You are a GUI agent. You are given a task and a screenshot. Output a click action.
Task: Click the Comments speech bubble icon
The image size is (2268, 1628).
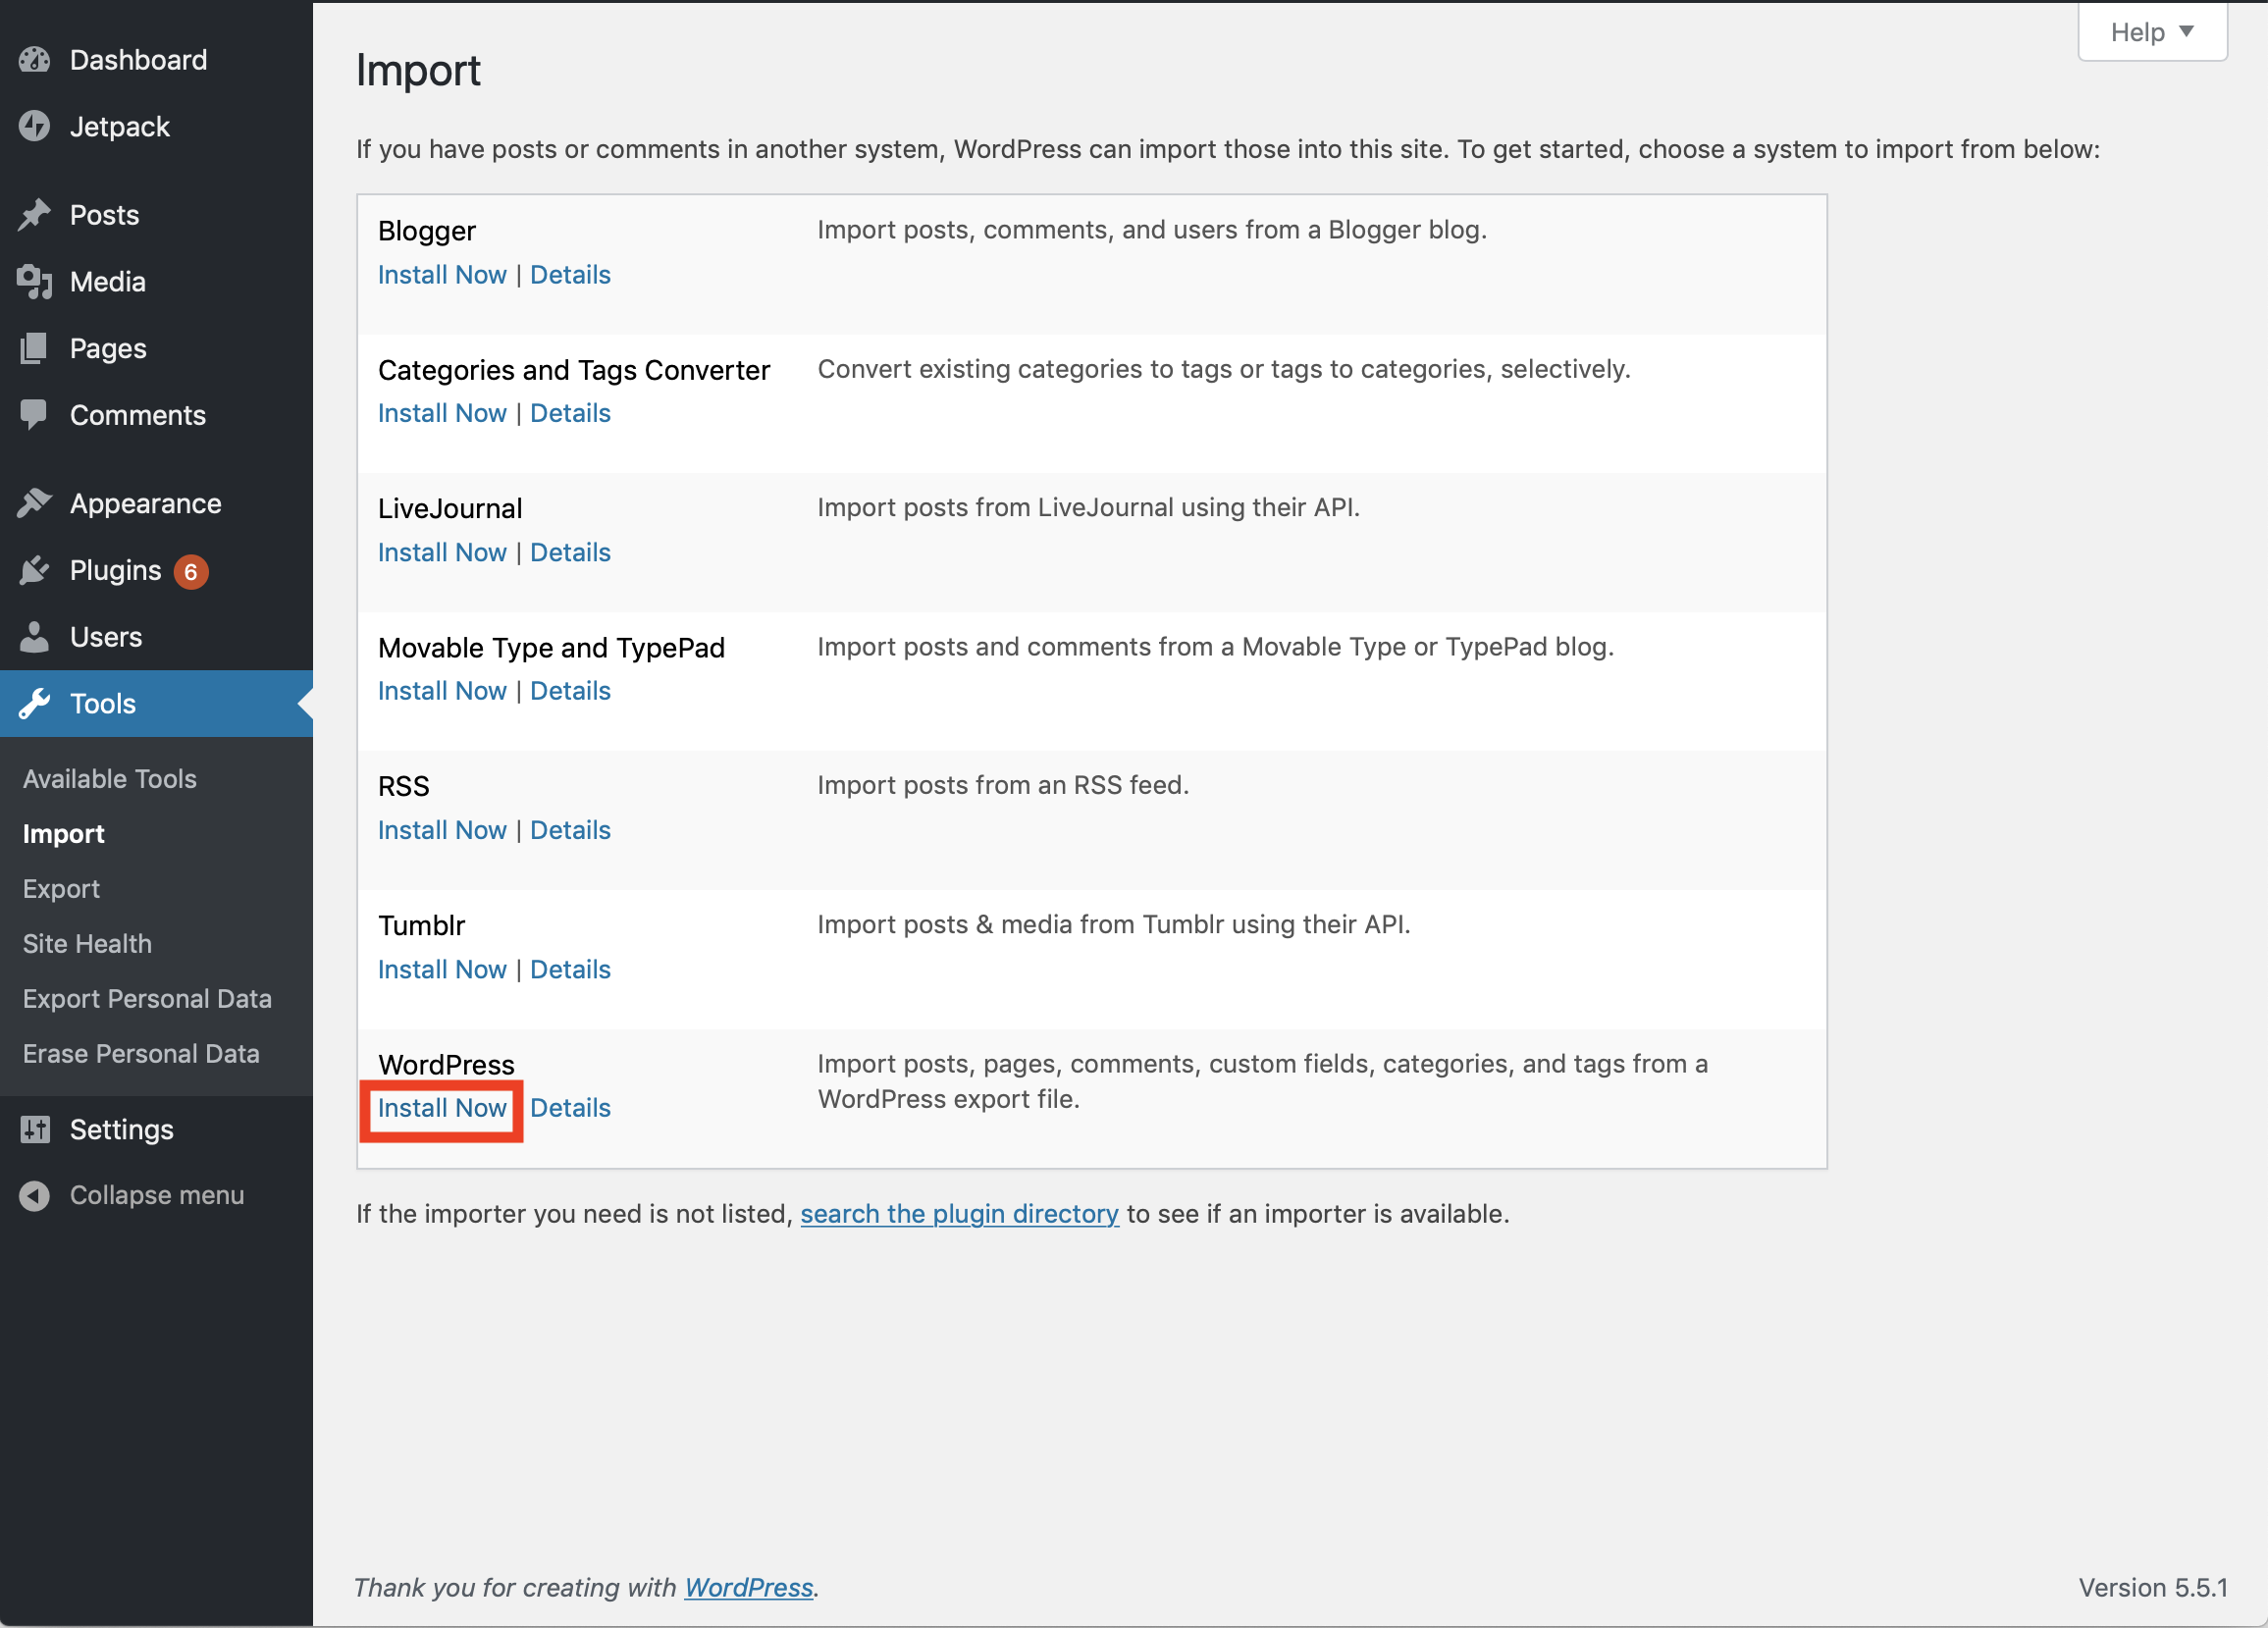pos(34,415)
